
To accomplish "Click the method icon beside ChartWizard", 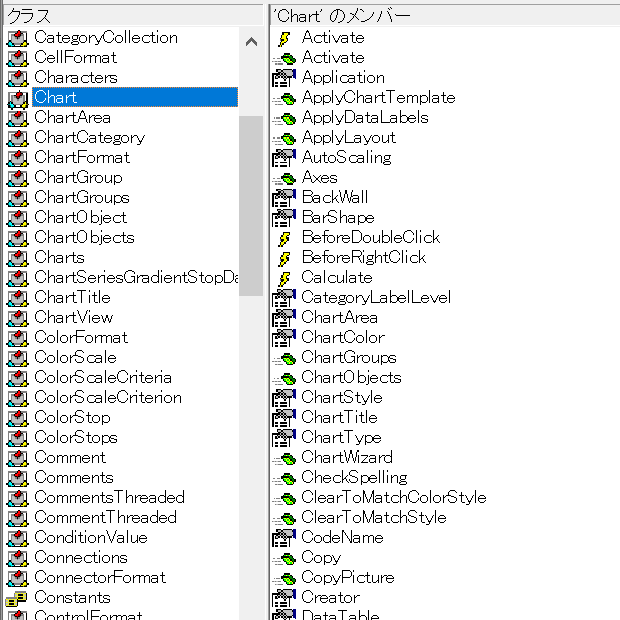I will (x=284, y=459).
